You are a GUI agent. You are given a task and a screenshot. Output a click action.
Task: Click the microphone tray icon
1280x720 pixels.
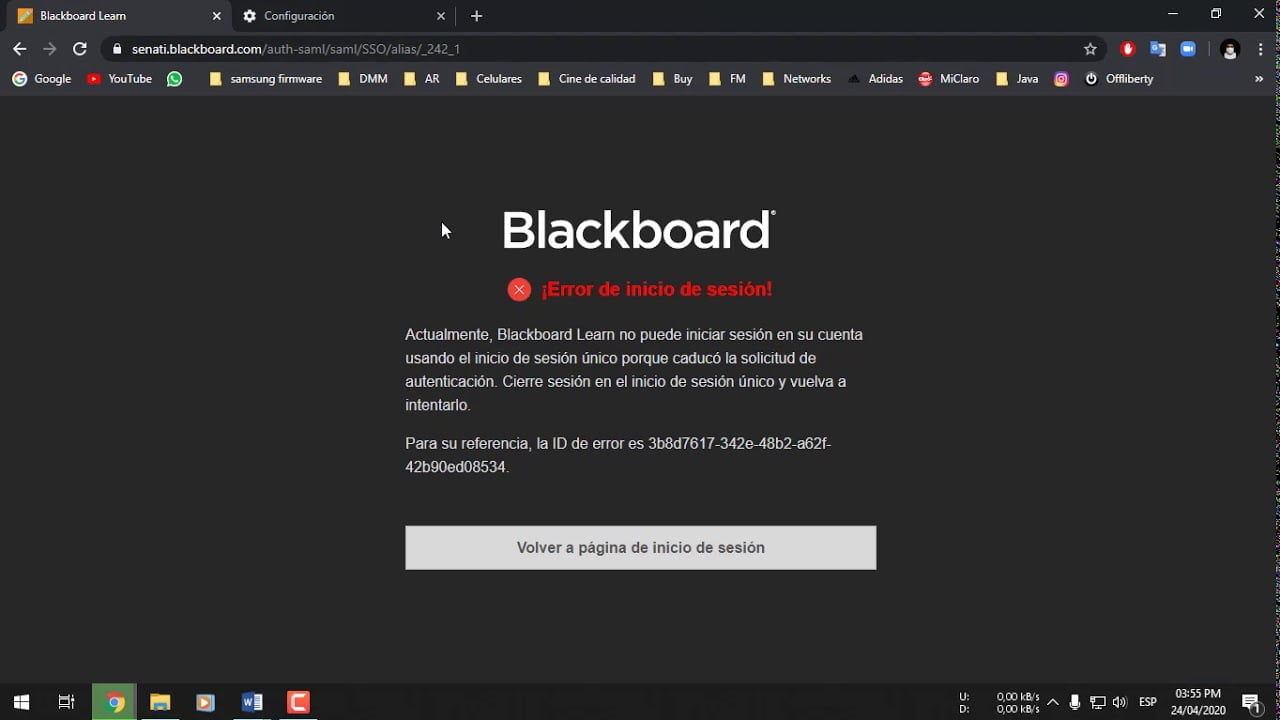tap(1075, 702)
